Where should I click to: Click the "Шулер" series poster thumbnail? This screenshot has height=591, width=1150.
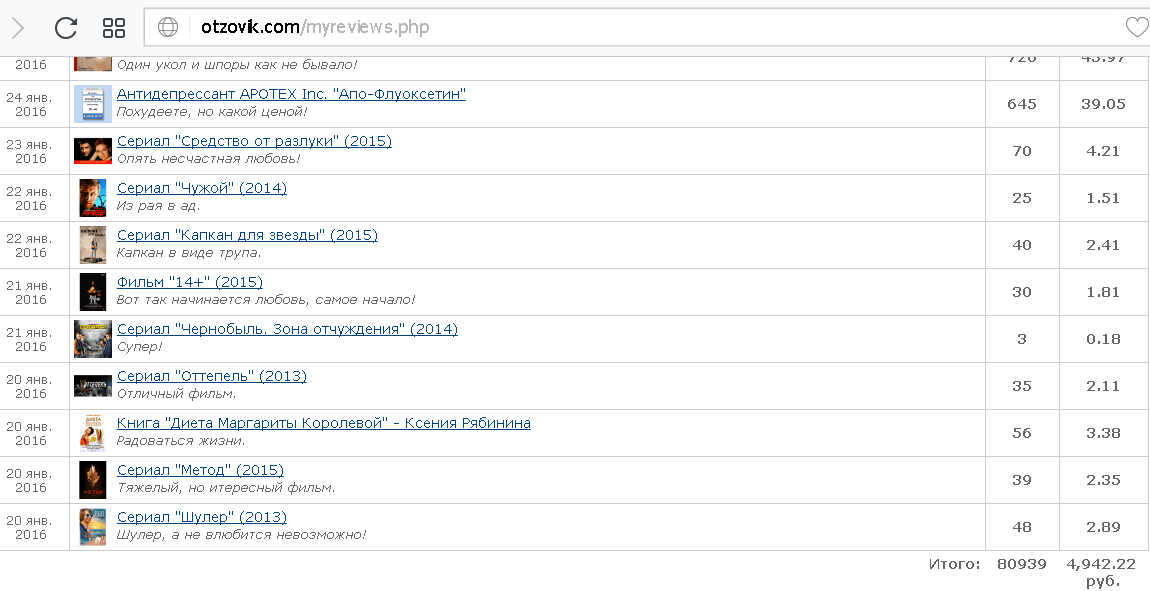pos(92,527)
